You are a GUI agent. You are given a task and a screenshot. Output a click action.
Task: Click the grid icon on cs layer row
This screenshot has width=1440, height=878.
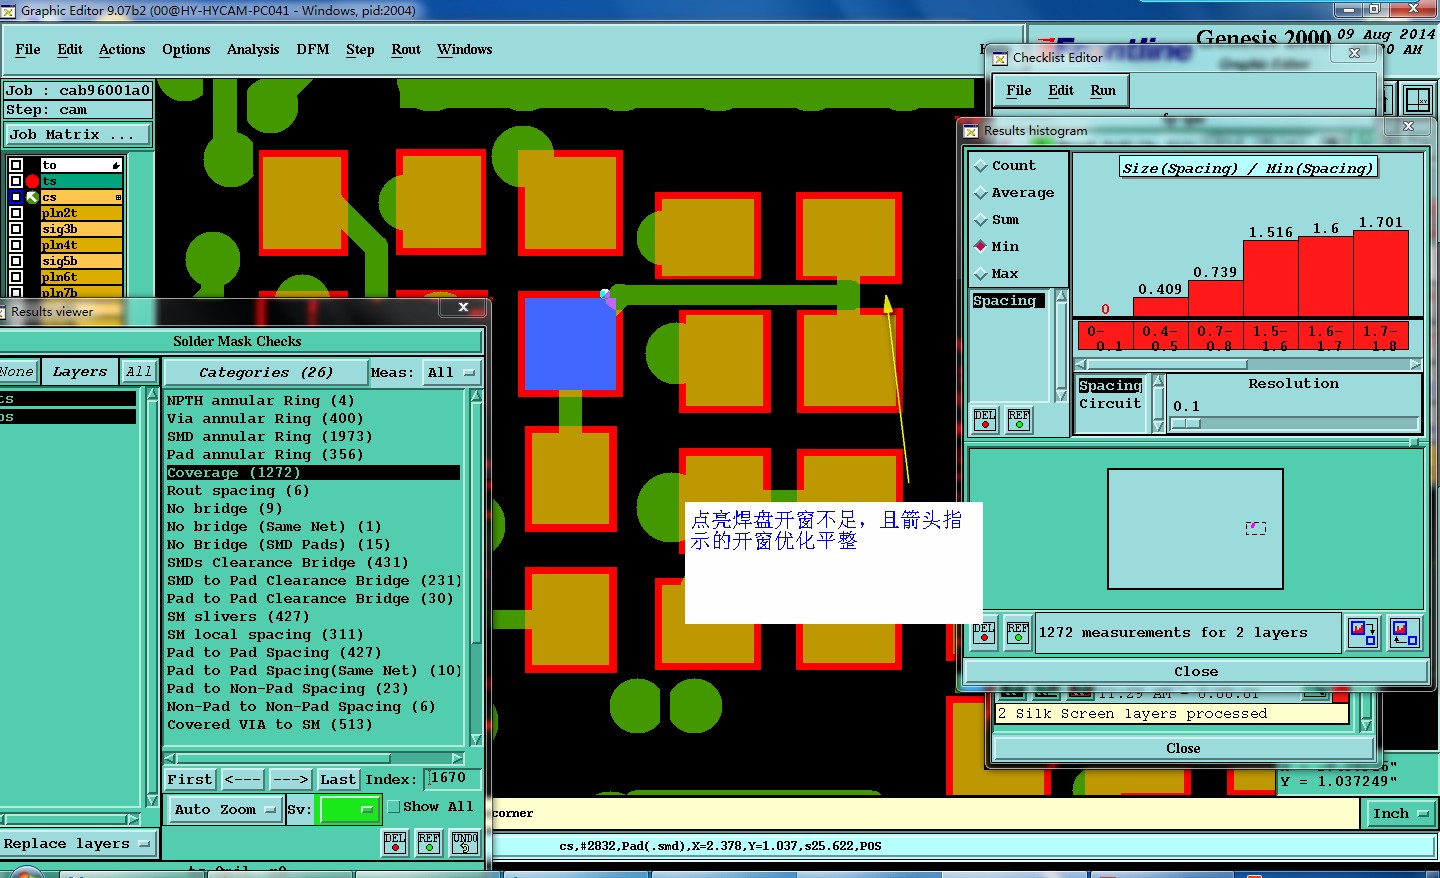118,197
